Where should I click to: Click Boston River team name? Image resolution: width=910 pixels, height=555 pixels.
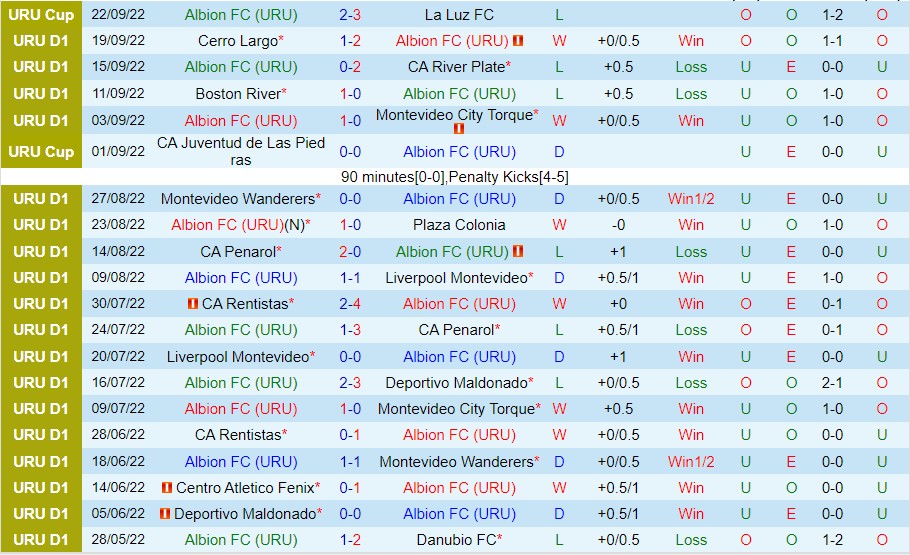click(238, 93)
